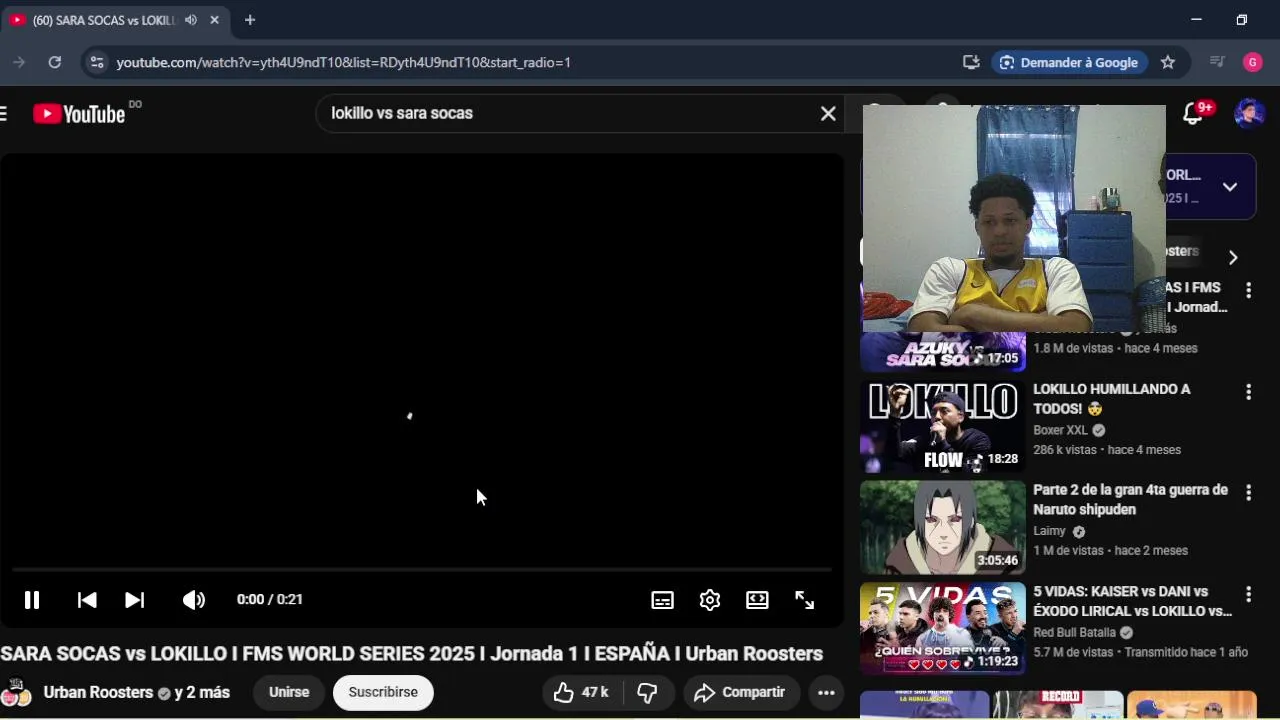
Task: Minimize the Chrome window
Action: point(1196,20)
